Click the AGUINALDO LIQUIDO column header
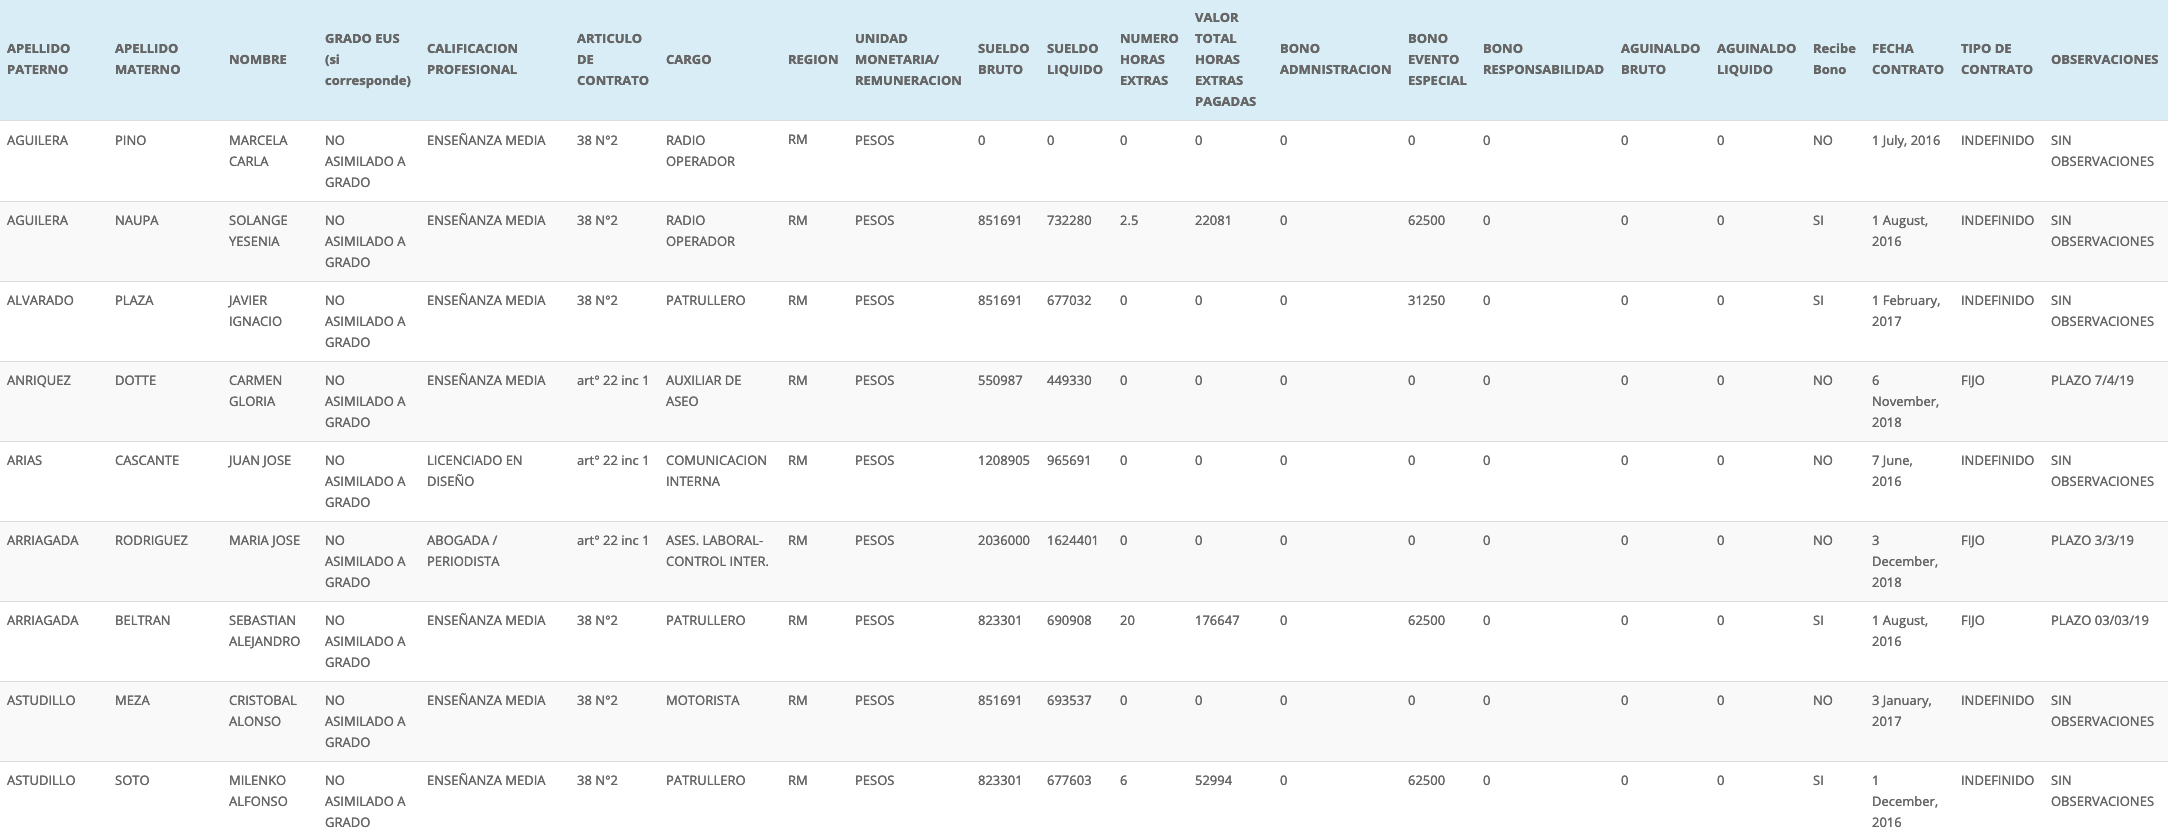The height and width of the screenshot is (828, 2169). 1756,59
